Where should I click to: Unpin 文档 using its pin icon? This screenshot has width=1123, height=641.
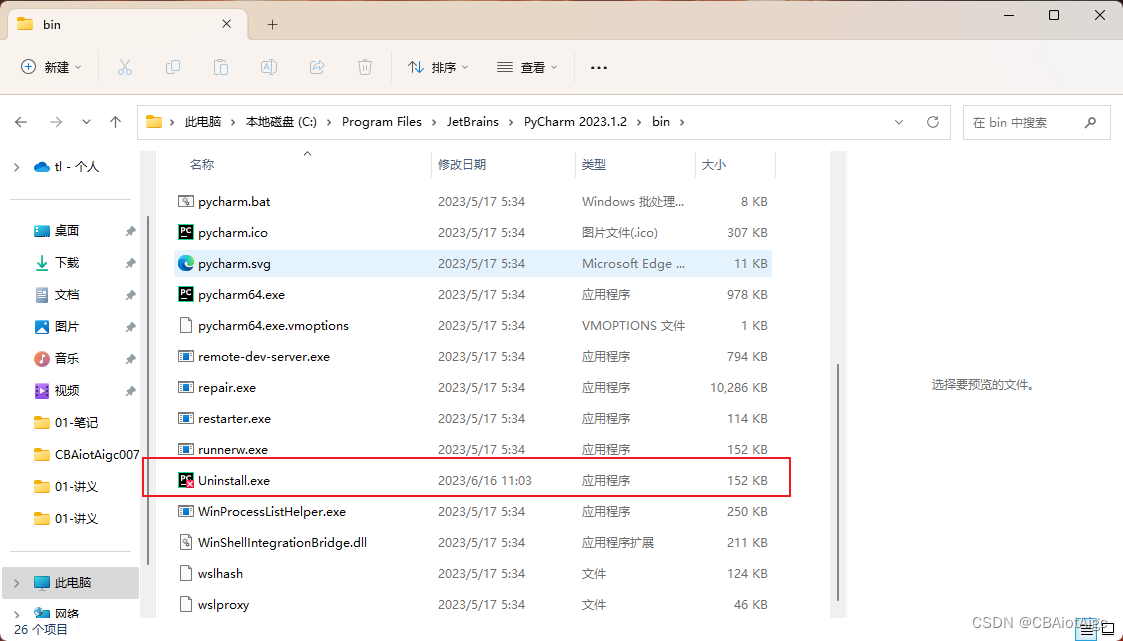point(130,295)
